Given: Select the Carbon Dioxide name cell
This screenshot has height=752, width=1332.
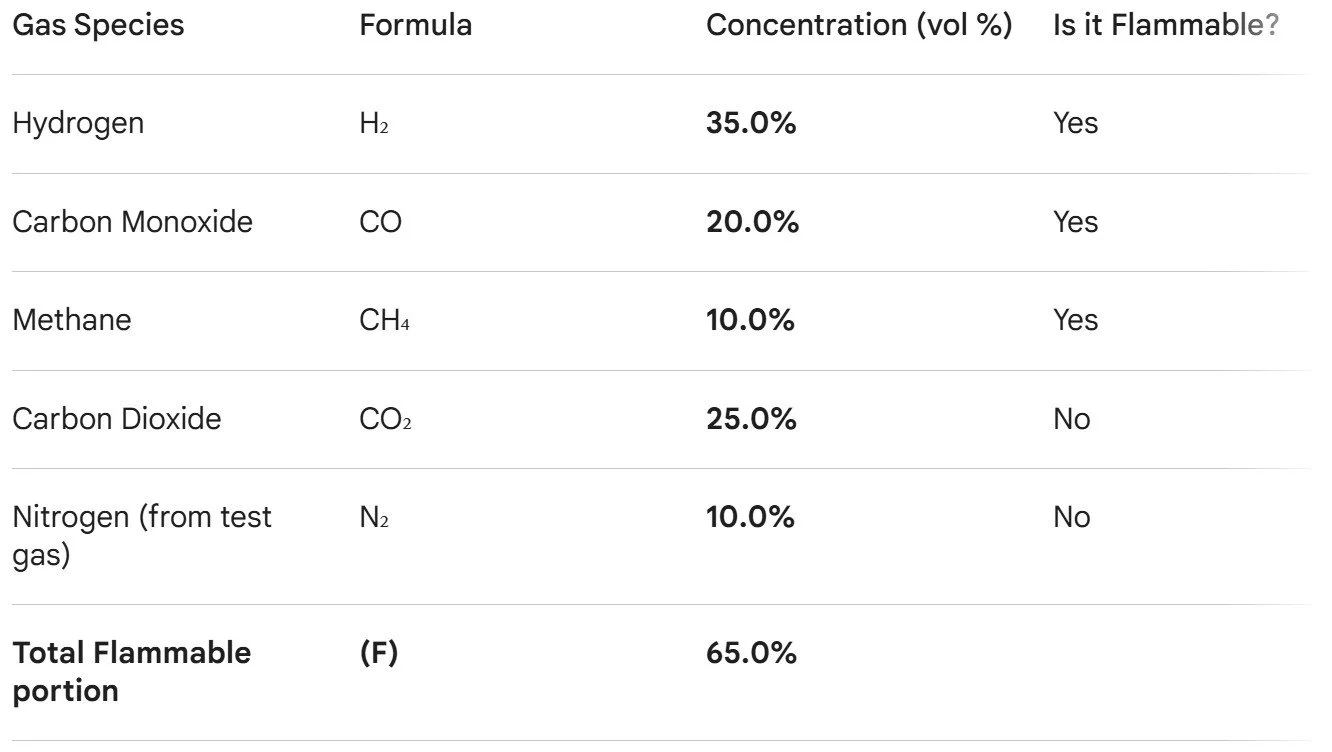Looking at the screenshot, I should point(117,418).
